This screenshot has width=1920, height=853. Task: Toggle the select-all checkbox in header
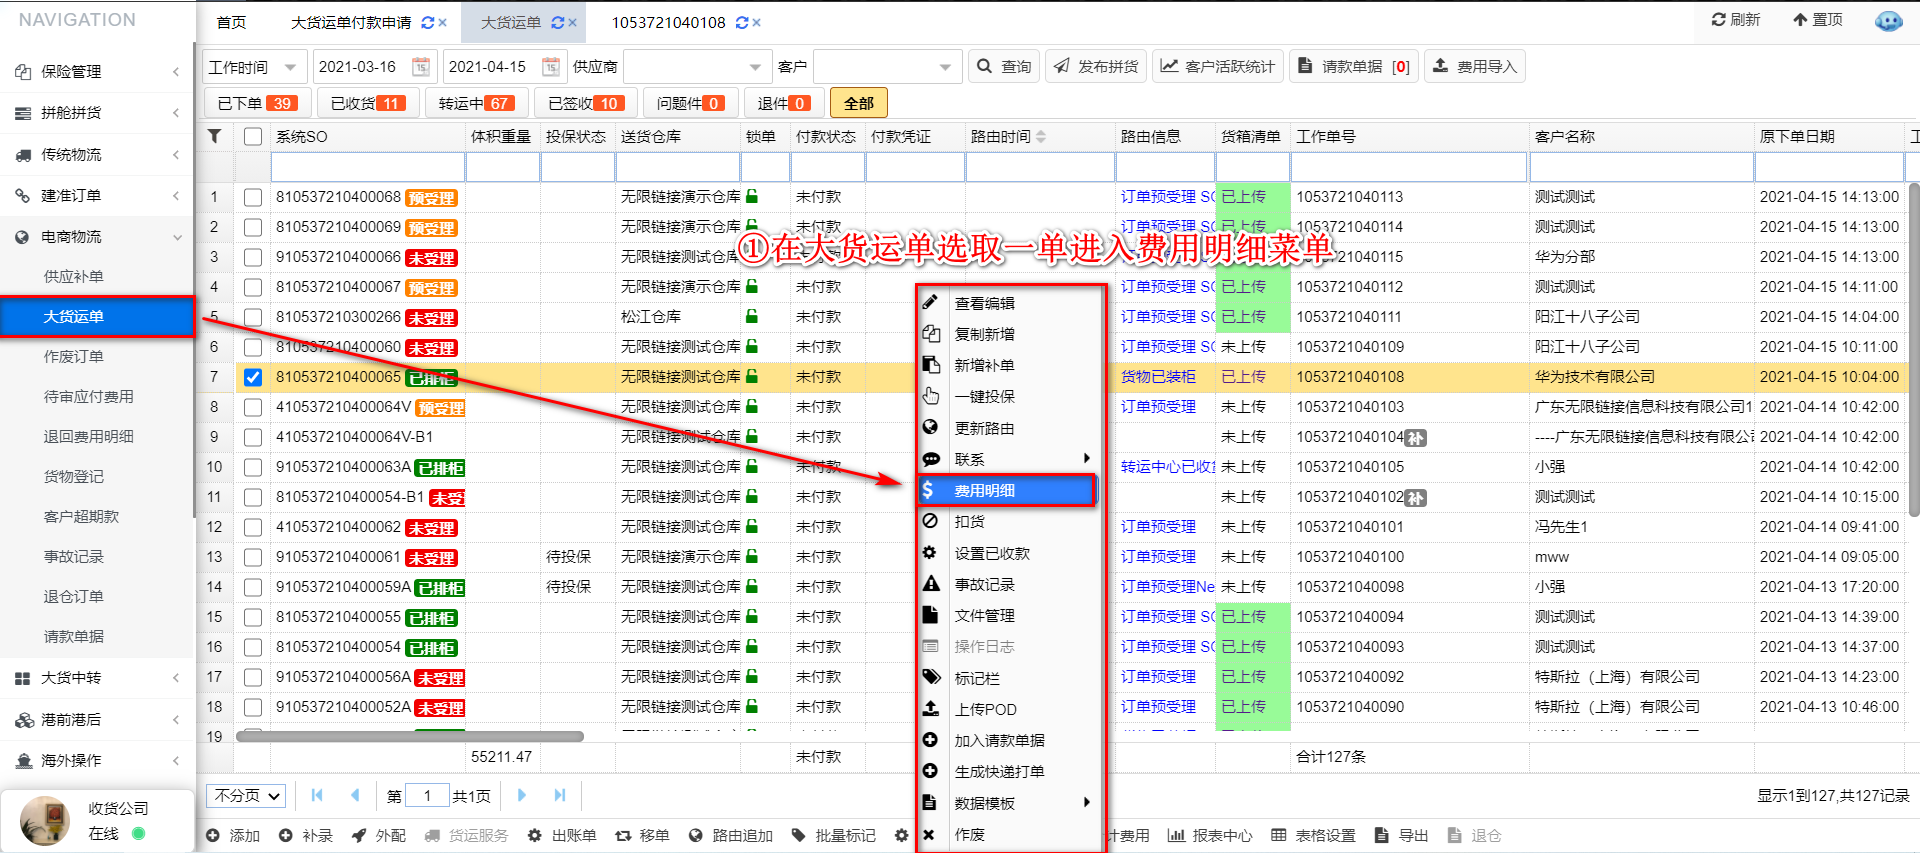pyautogui.click(x=253, y=136)
